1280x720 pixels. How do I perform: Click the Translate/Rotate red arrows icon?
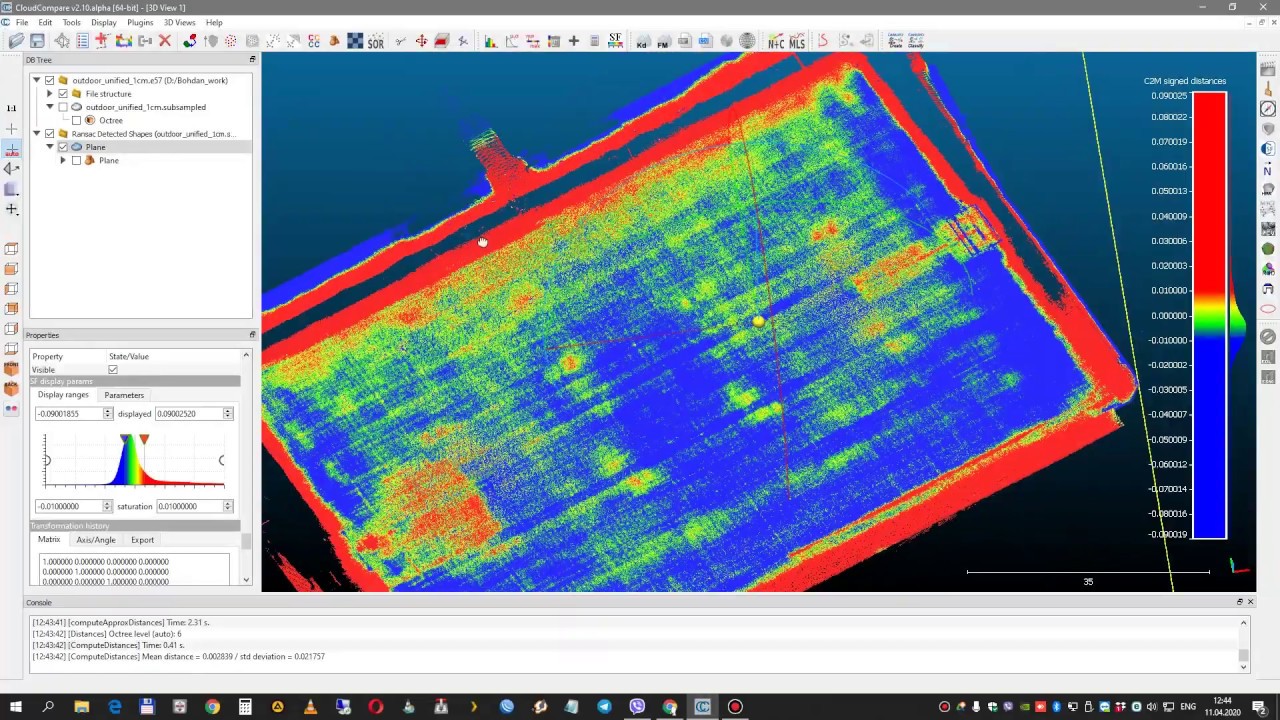pos(421,41)
